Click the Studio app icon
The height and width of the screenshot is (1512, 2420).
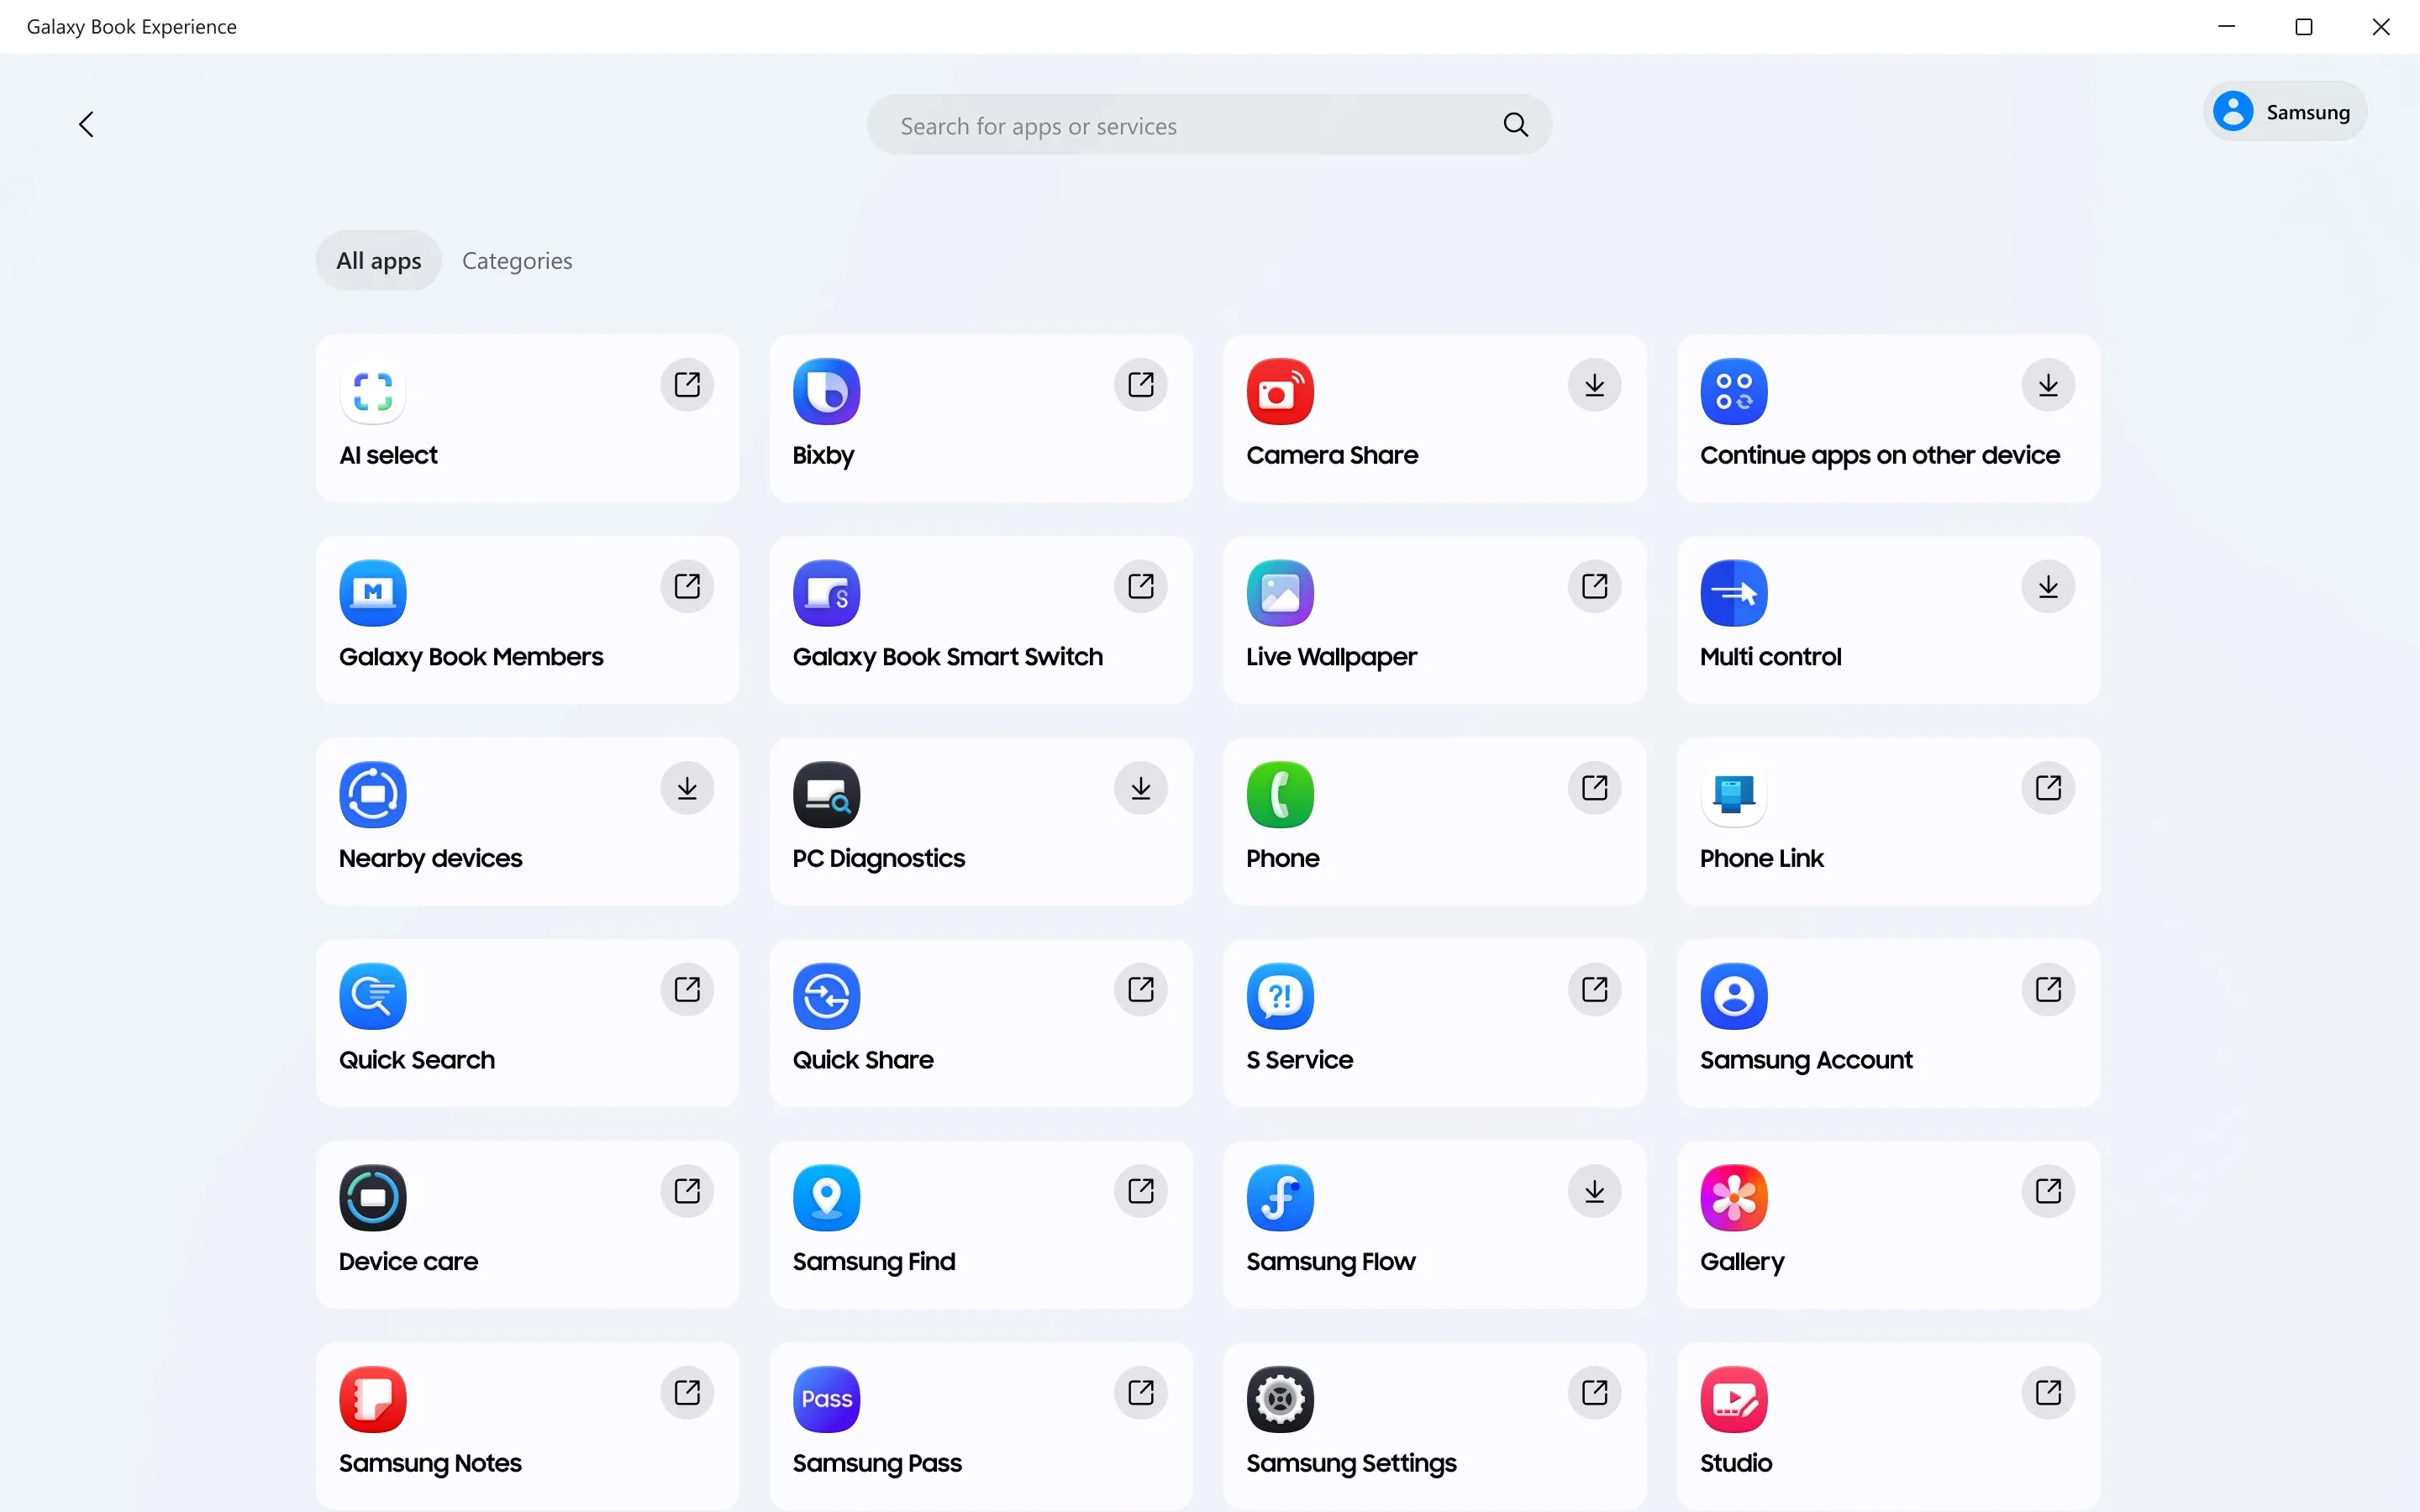1734,1399
